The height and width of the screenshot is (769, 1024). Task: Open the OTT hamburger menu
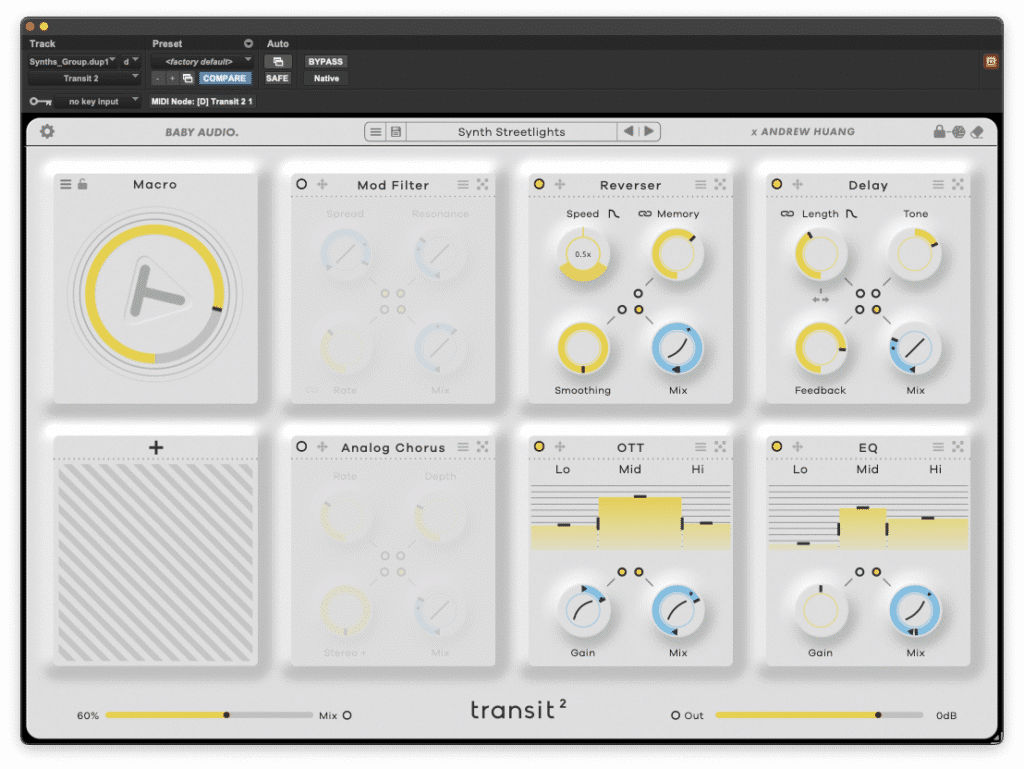pyautogui.click(x=701, y=447)
